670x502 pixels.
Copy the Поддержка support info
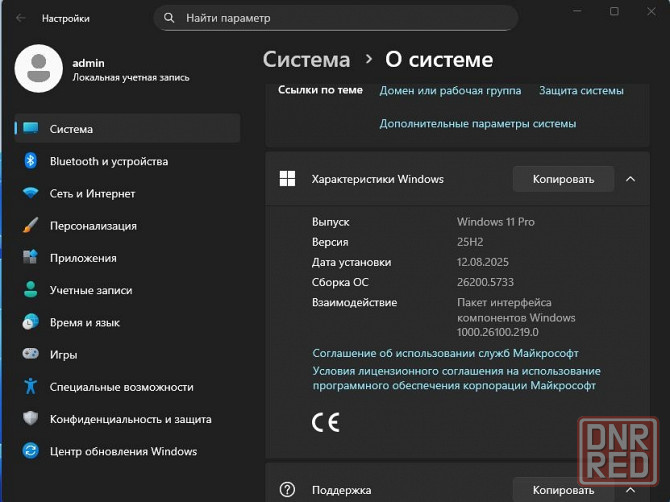tap(563, 490)
